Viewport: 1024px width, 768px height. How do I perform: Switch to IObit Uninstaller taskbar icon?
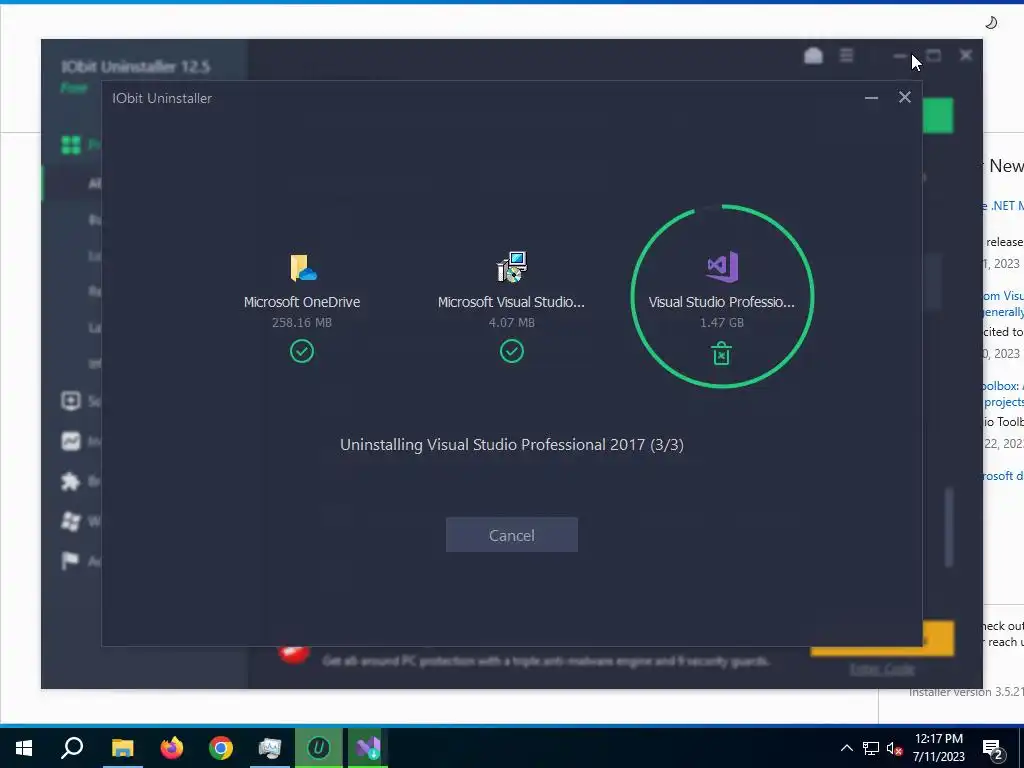click(318, 747)
